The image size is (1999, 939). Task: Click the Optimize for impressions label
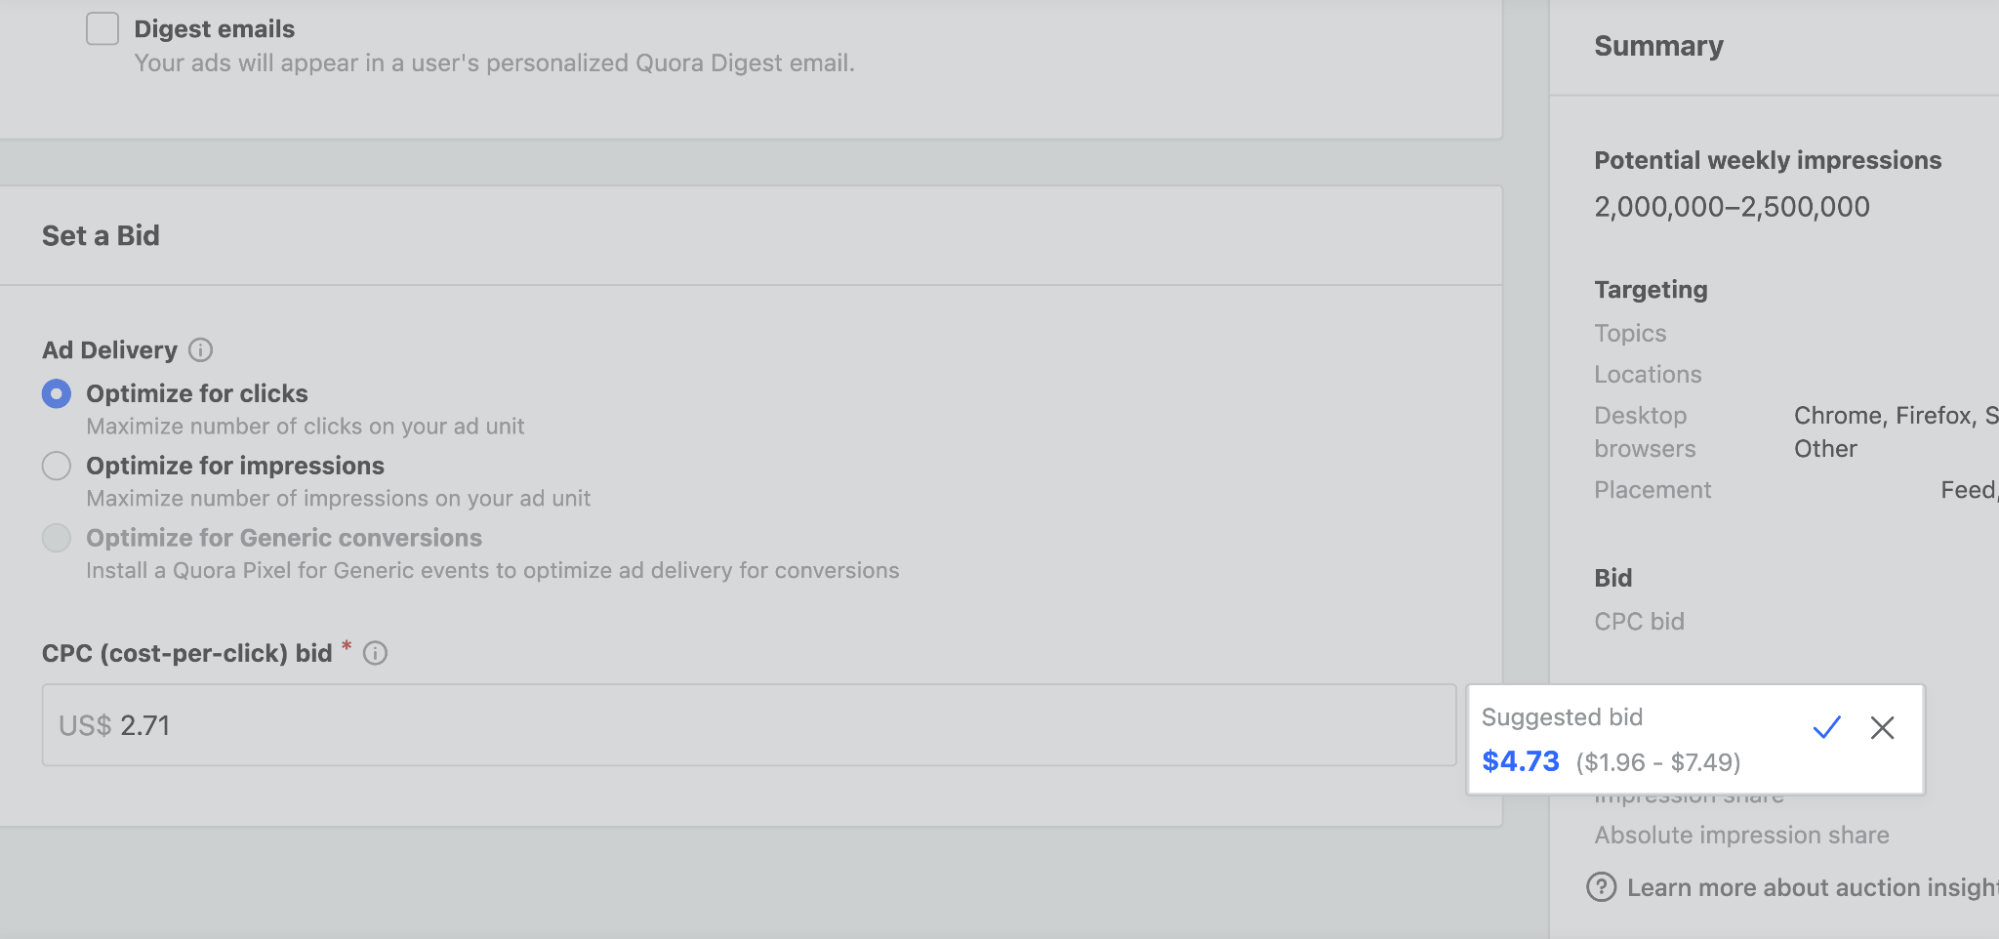pos(235,466)
